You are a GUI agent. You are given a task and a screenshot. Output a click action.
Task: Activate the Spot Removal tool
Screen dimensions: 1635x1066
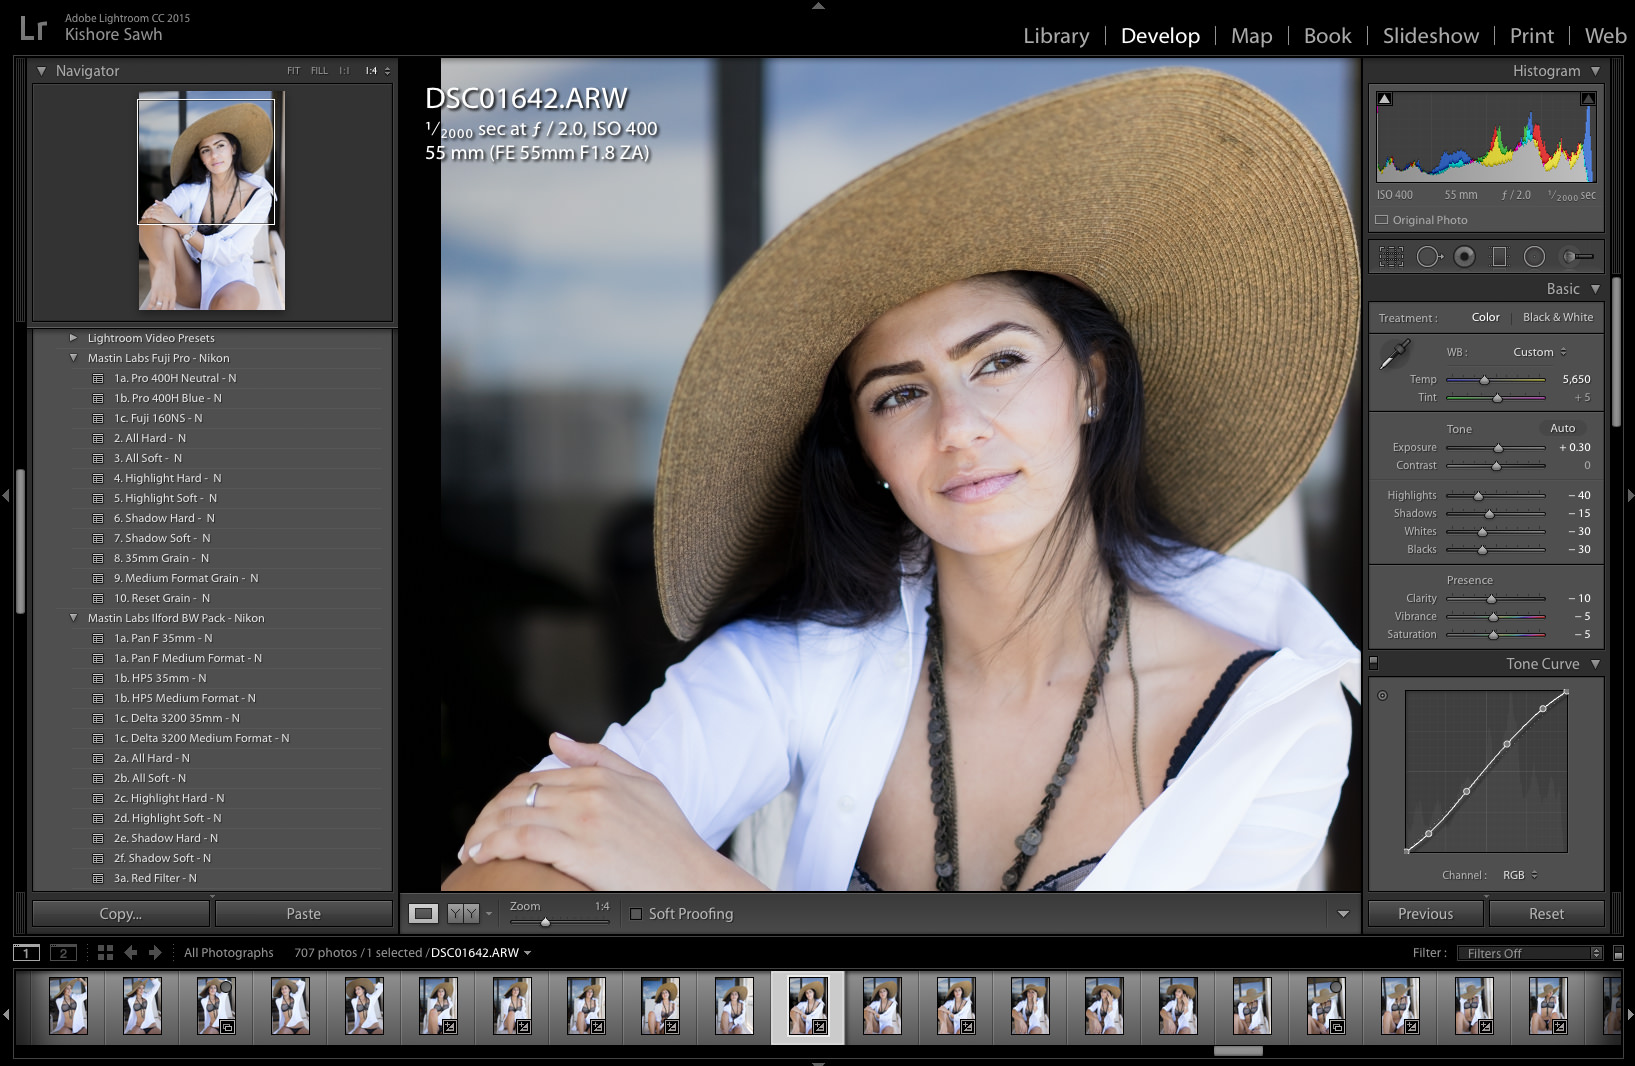pos(1428,257)
